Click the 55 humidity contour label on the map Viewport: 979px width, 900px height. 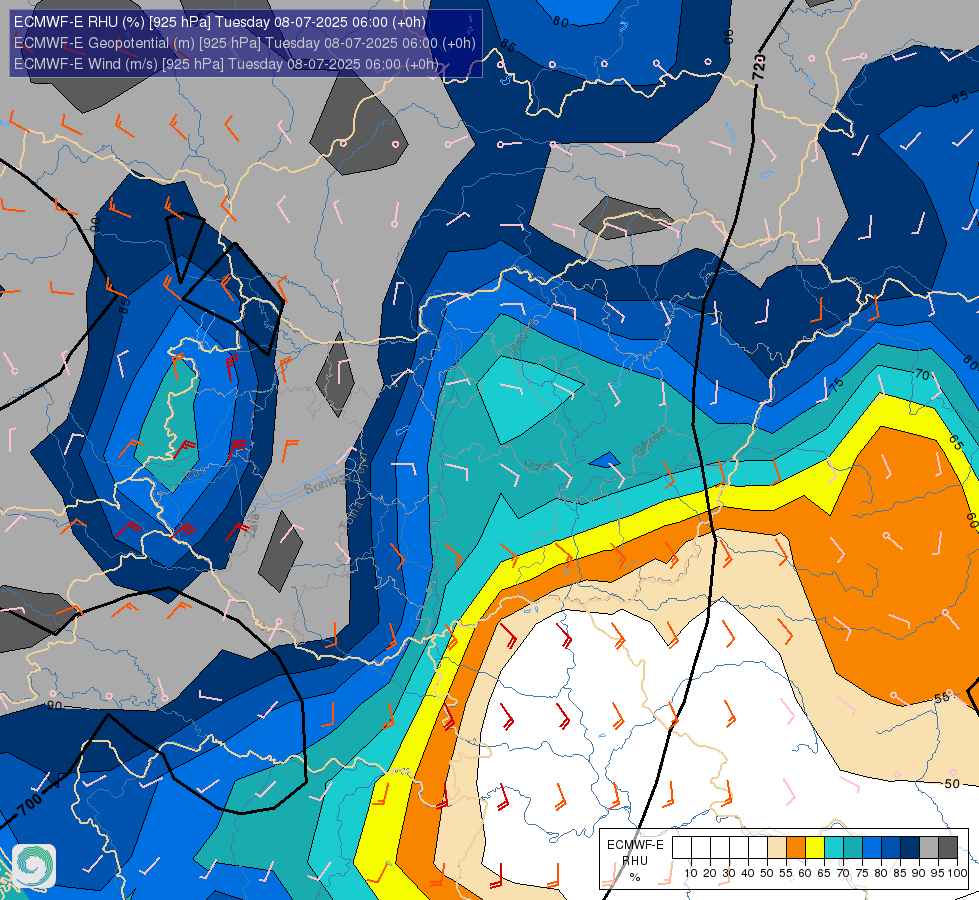click(942, 698)
